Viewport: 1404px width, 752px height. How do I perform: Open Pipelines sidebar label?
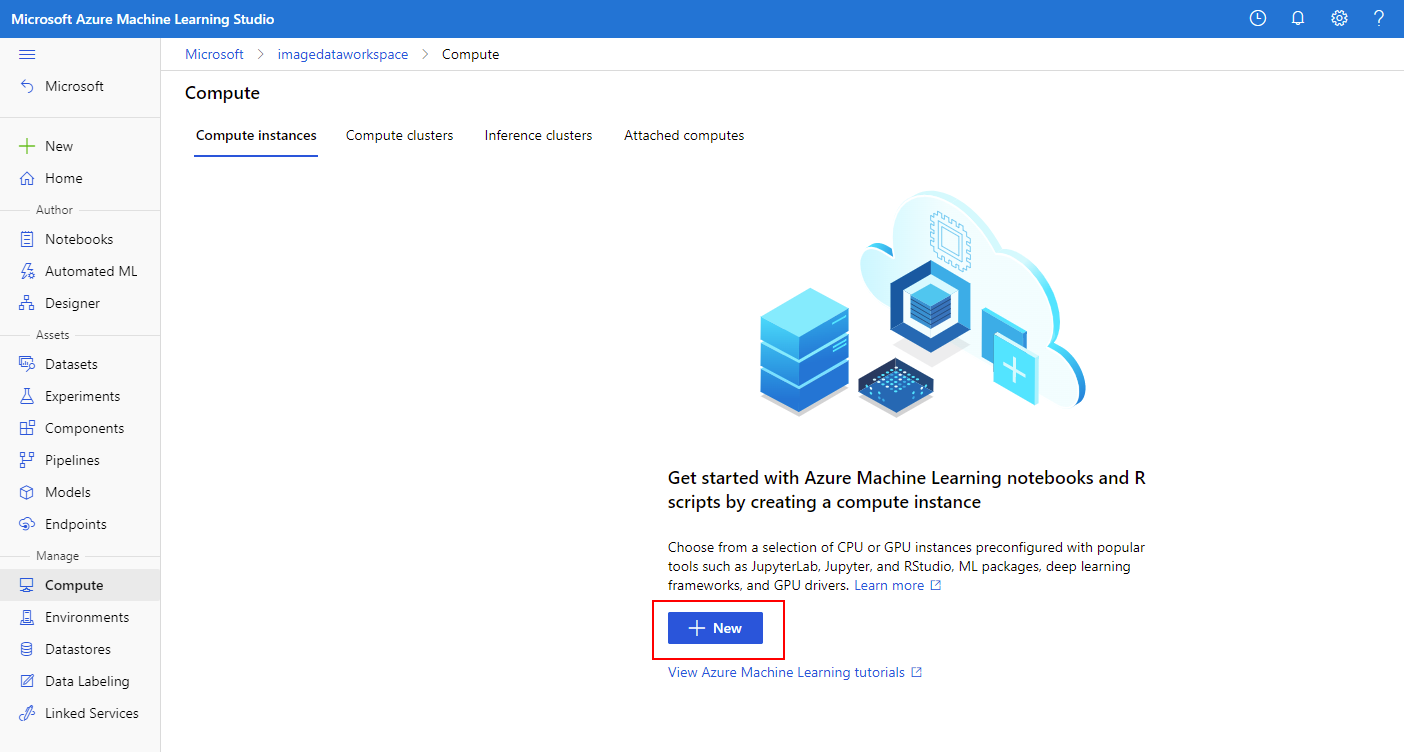pos(72,460)
